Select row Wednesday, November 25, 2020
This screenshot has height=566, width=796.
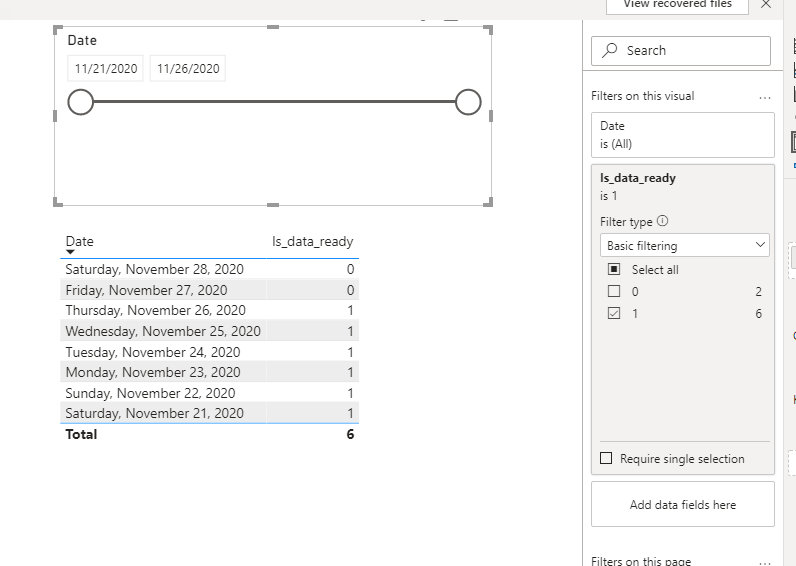click(x=209, y=331)
